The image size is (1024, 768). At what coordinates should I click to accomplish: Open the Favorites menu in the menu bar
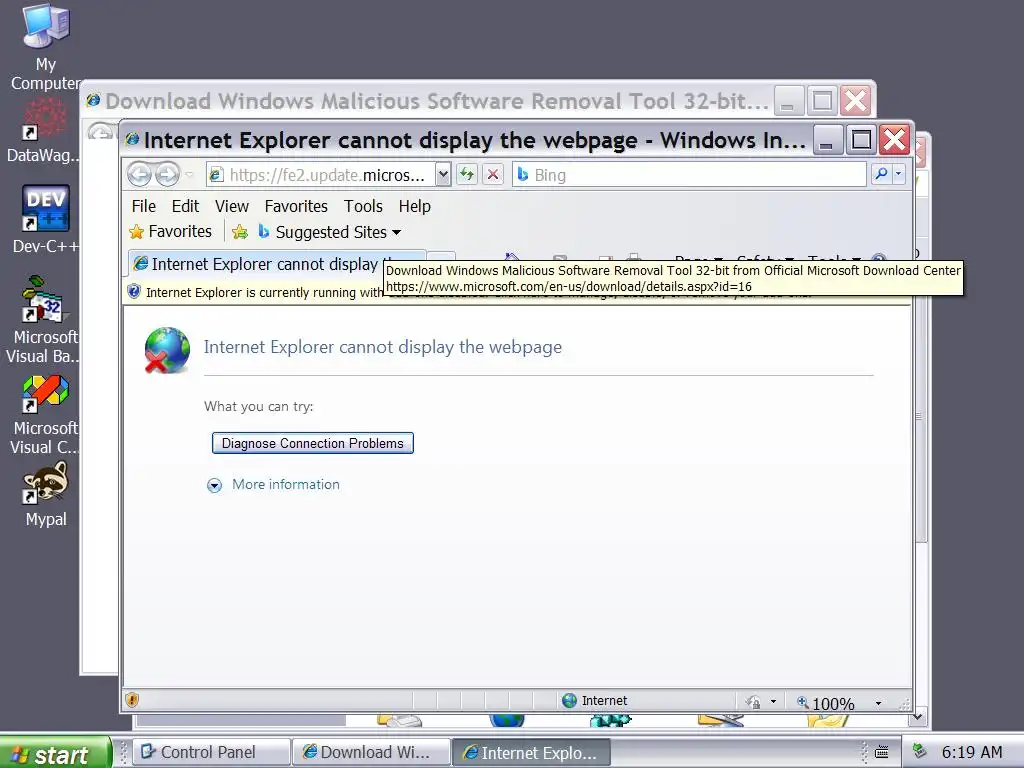pos(296,206)
